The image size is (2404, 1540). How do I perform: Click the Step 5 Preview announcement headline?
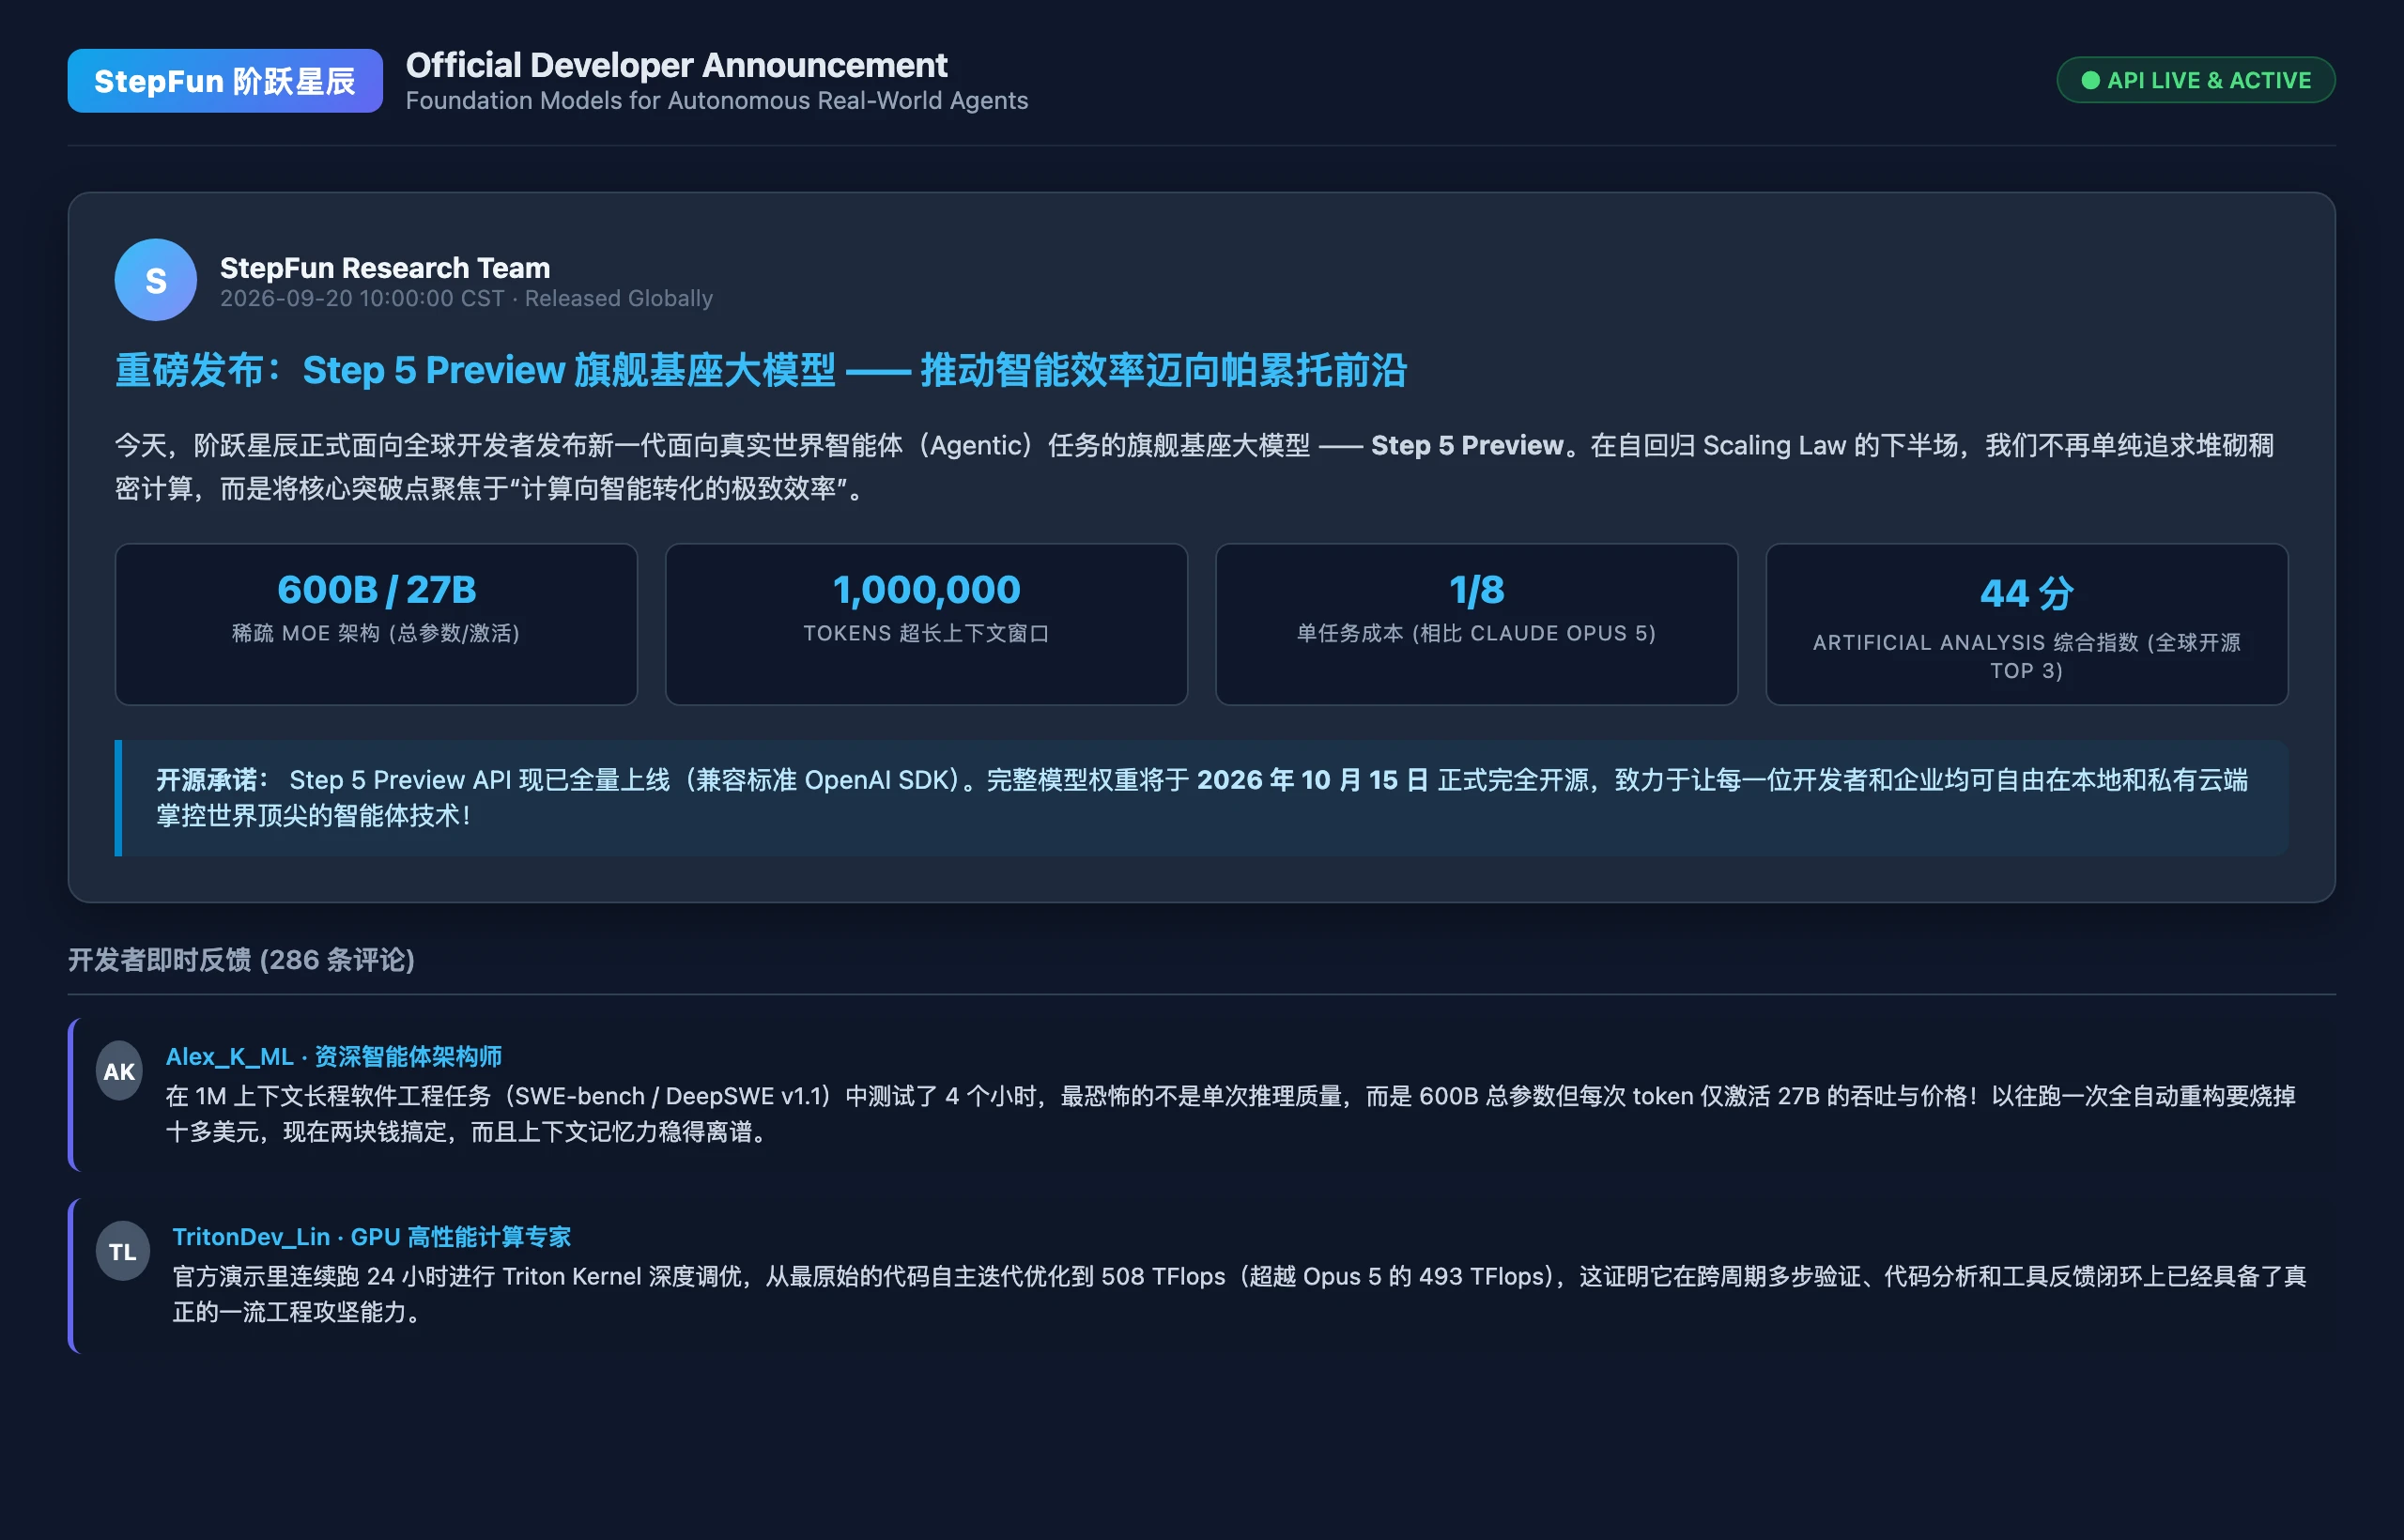pos(761,370)
